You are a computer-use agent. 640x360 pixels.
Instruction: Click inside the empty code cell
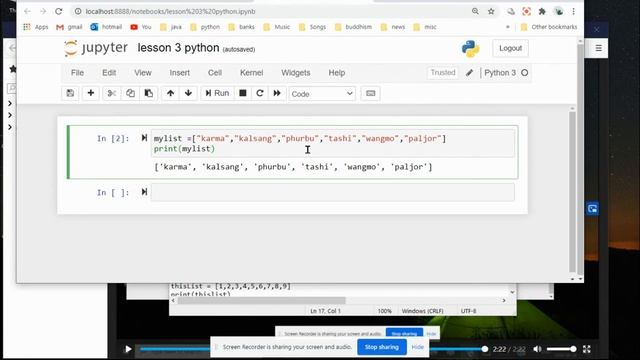click(333, 192)
